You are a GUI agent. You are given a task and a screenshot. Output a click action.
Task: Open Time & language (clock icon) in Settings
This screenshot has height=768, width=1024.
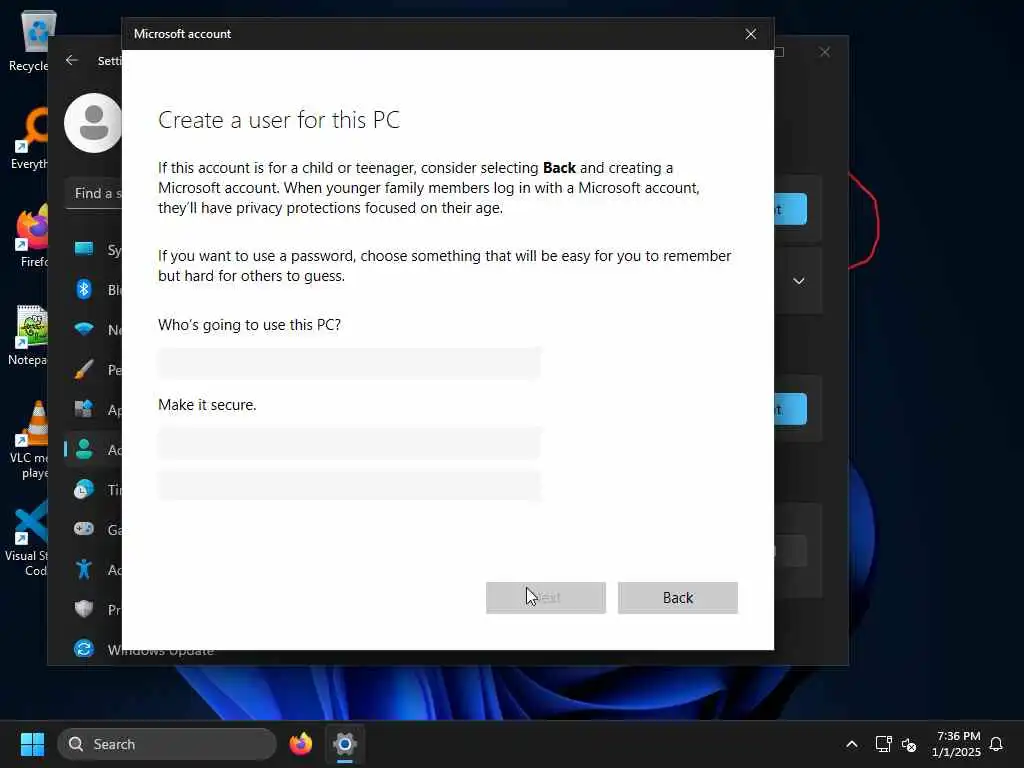point(93,489)
